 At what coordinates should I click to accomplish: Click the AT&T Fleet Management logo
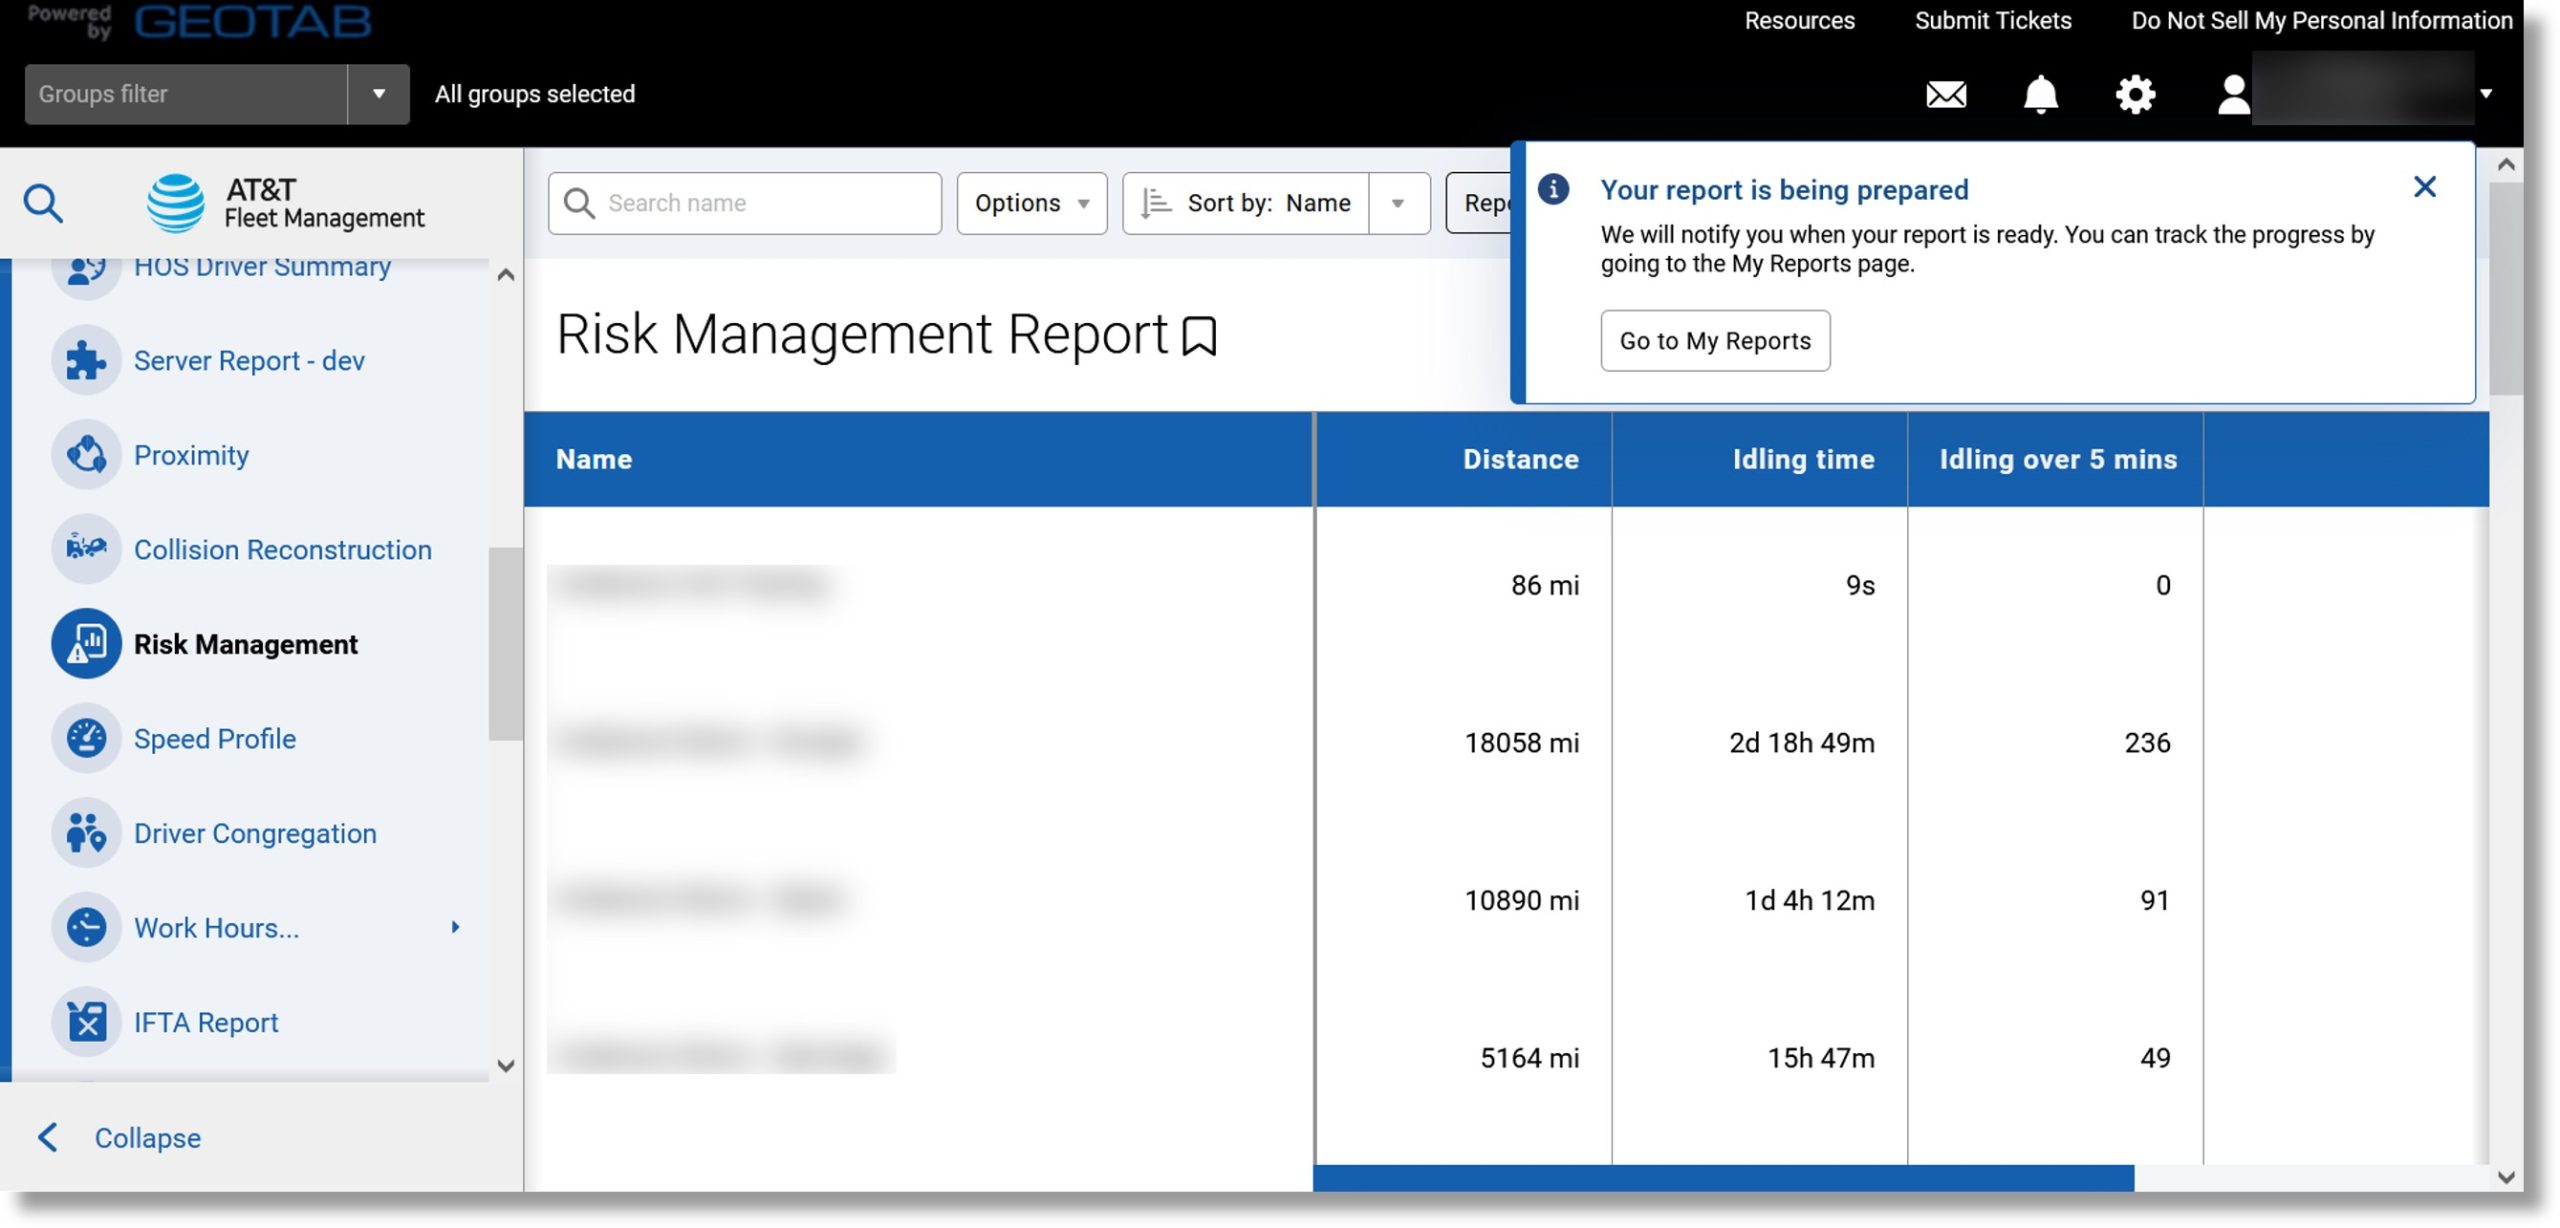point(285,203)
